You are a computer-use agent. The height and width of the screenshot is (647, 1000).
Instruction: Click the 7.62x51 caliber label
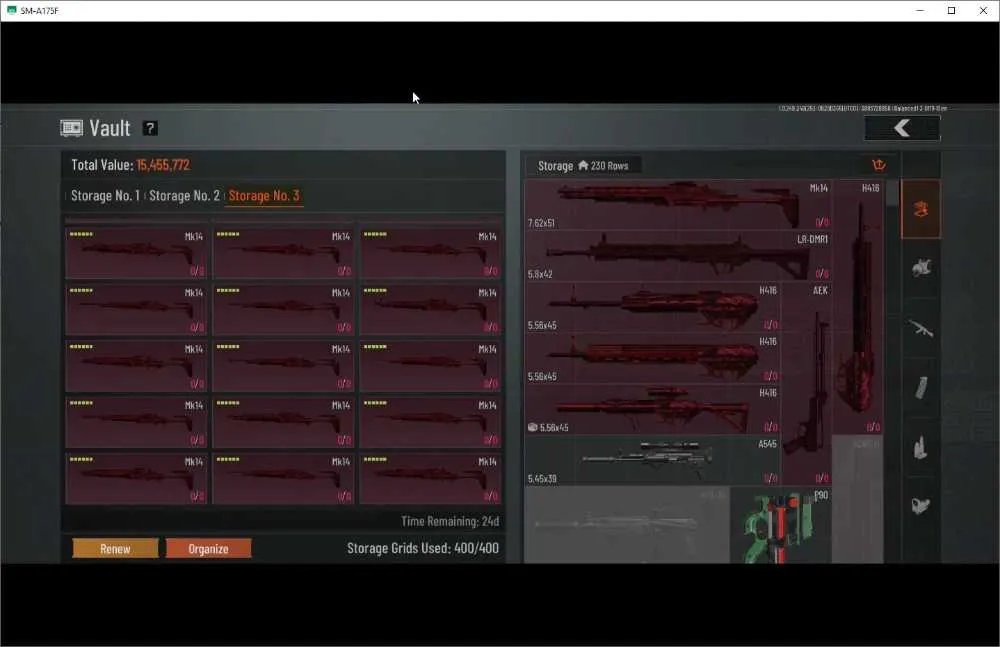[x=541, y=223]
